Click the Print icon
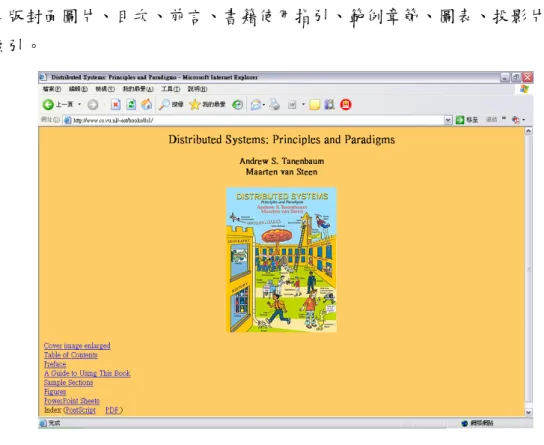 point(274,104)
